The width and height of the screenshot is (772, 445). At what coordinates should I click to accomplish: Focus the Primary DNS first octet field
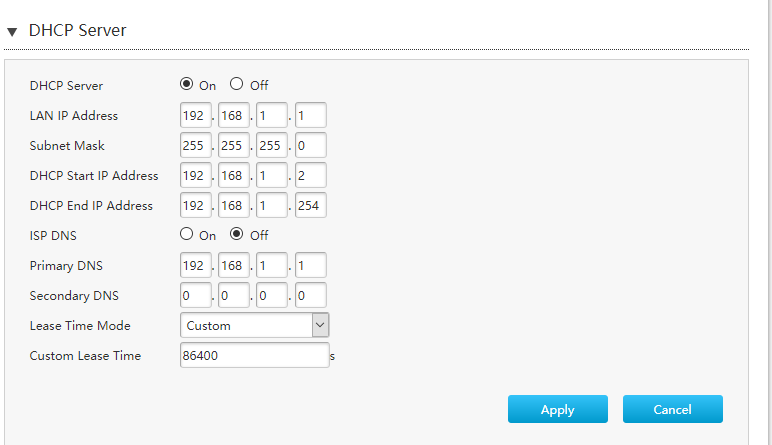195,265
